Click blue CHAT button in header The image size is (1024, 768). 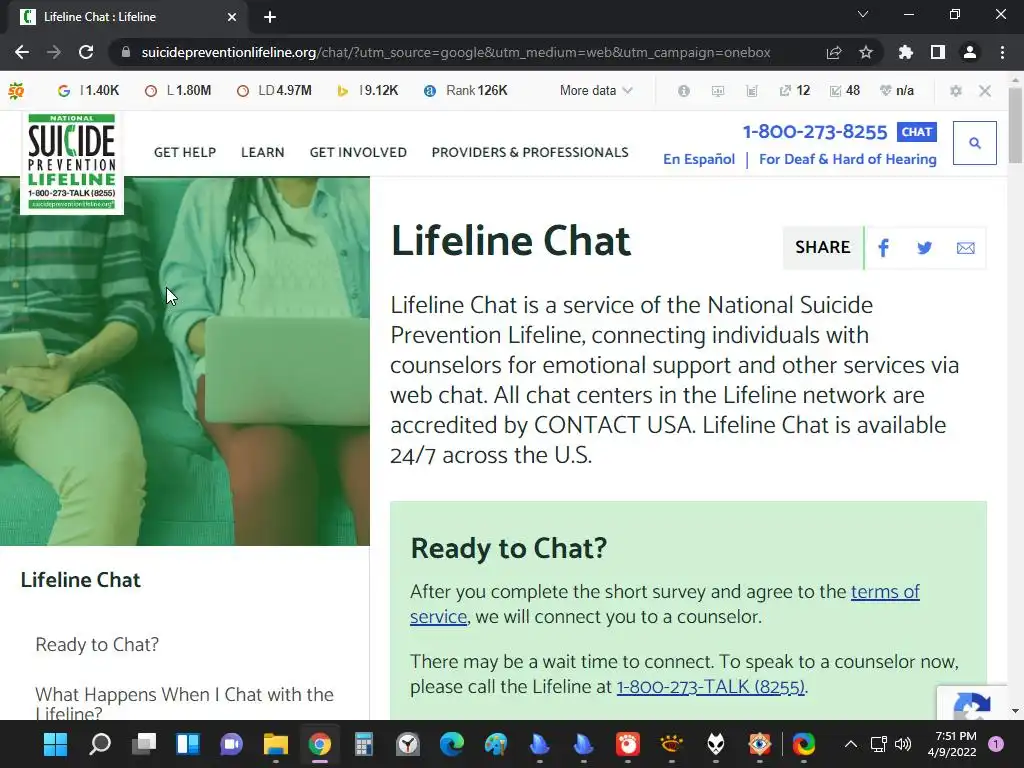917,132
